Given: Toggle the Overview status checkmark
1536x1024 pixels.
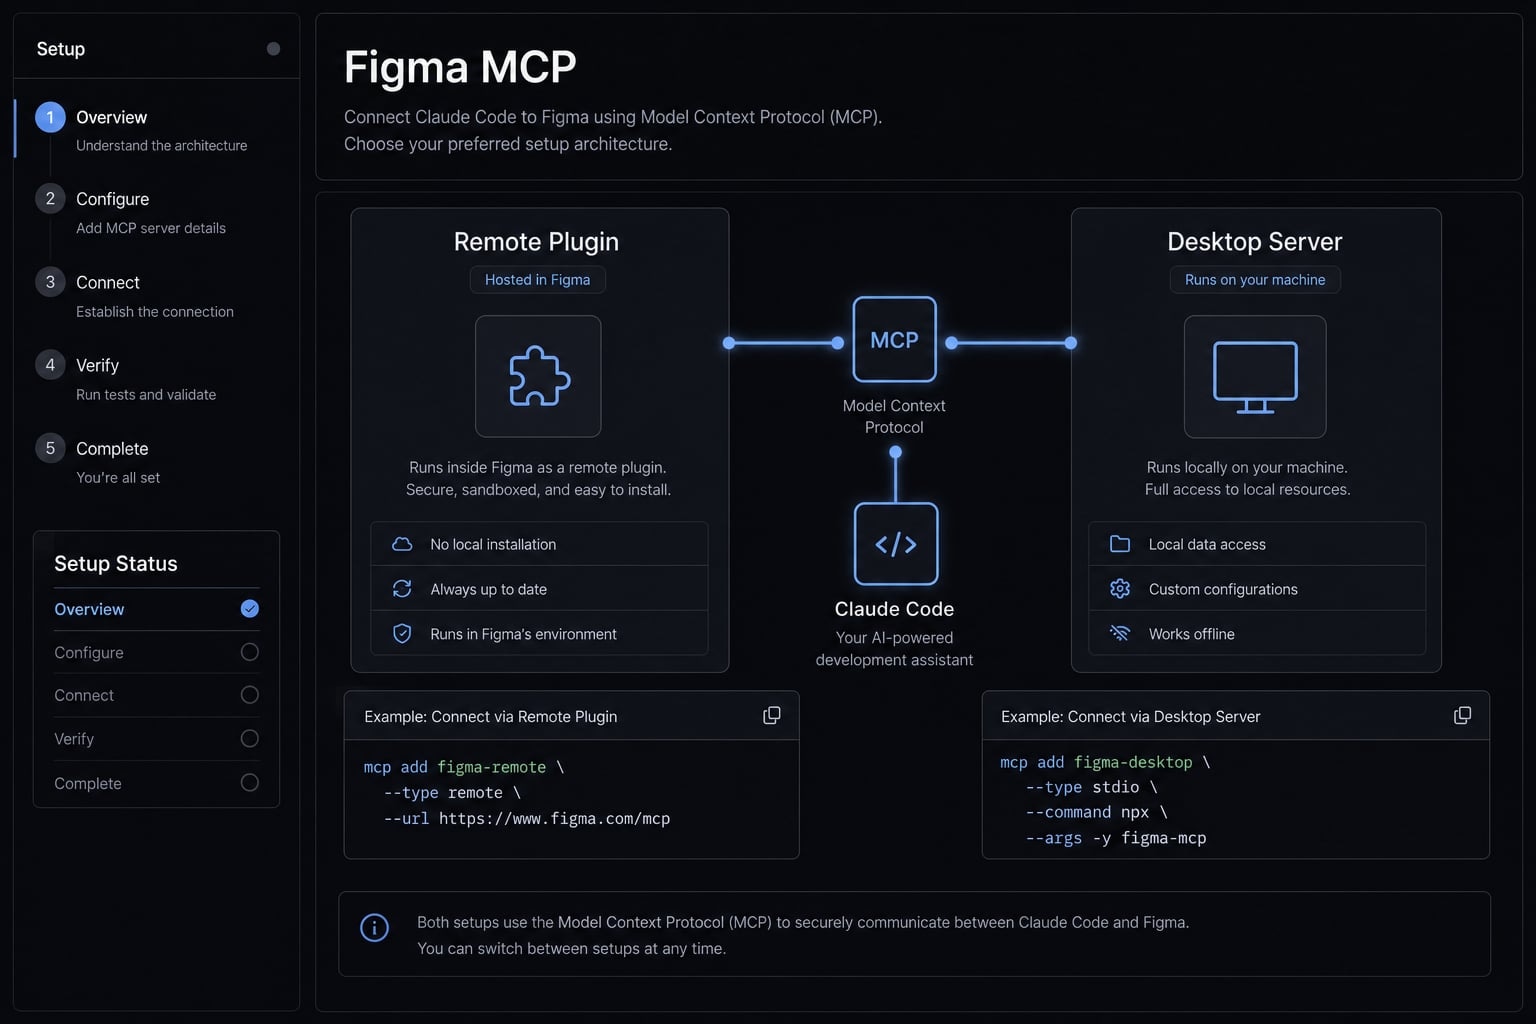Looking at the screenshot, I should [250, 609].
